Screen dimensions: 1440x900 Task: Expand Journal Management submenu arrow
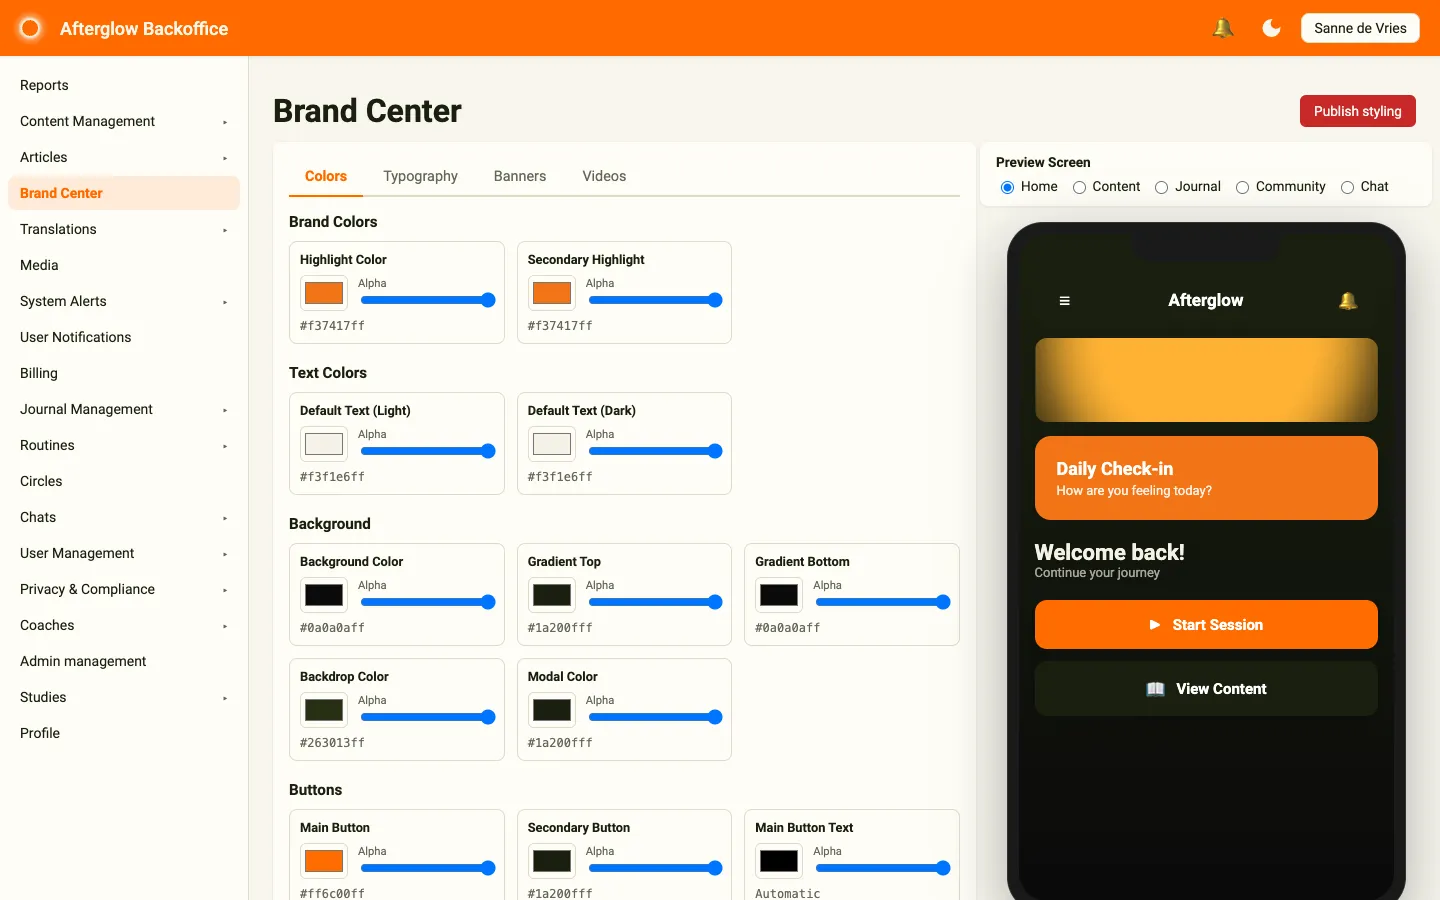225,410
